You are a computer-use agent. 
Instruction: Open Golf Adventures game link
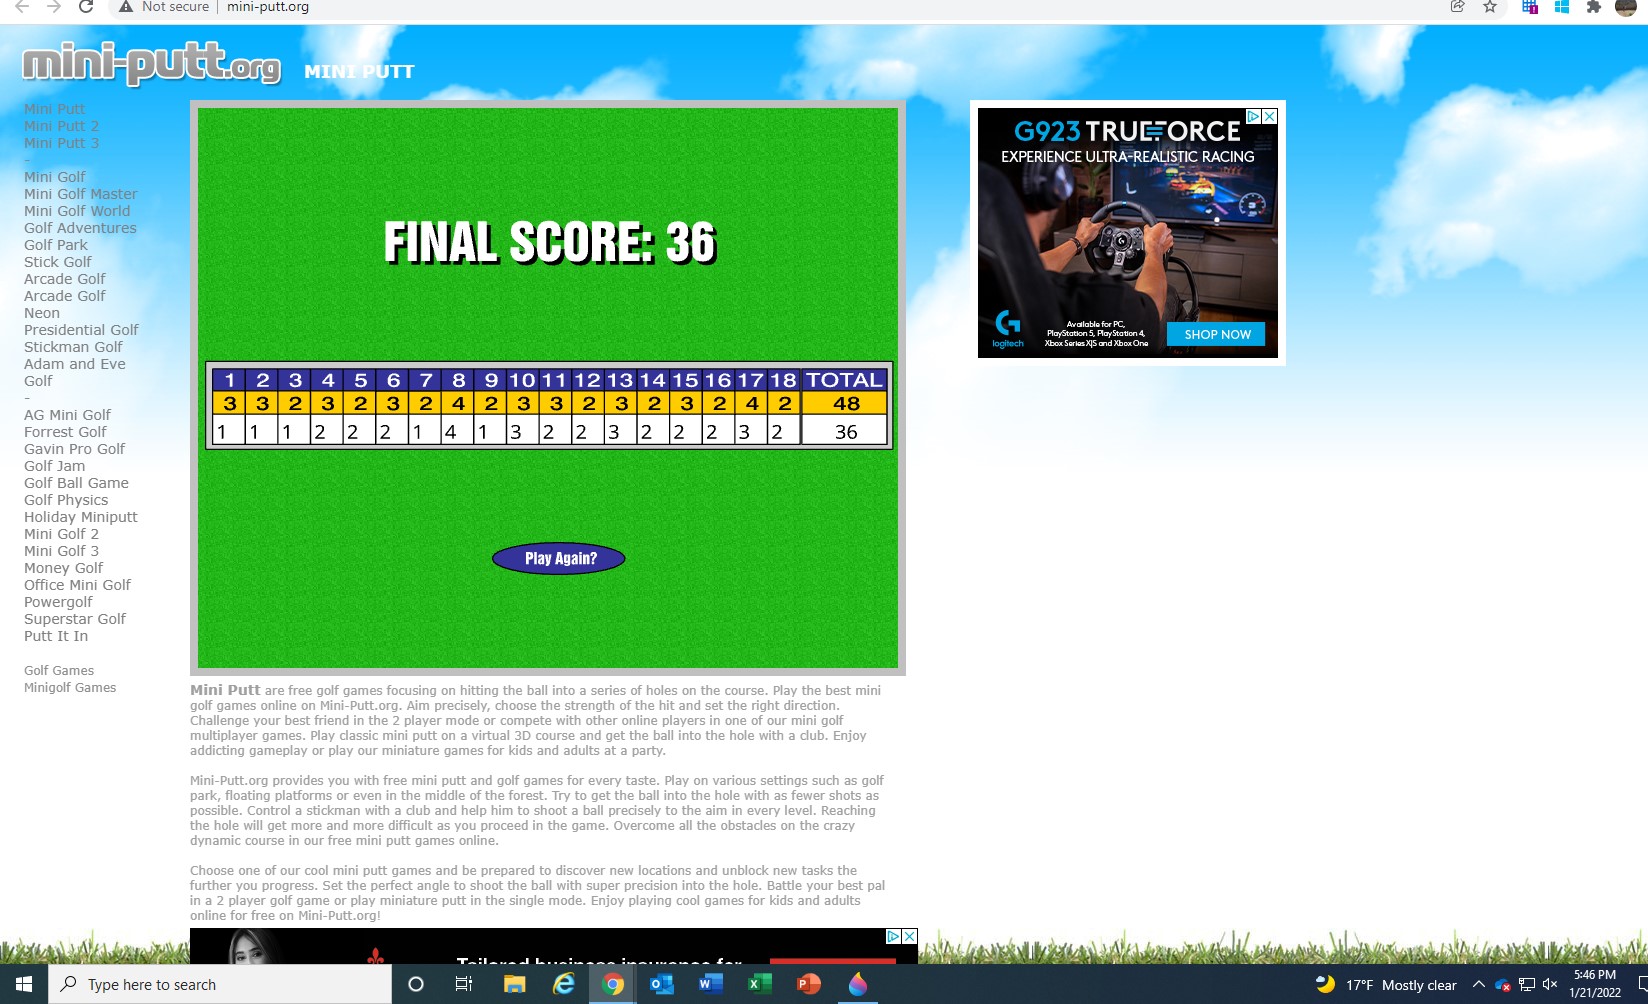(x=80, y=228)
